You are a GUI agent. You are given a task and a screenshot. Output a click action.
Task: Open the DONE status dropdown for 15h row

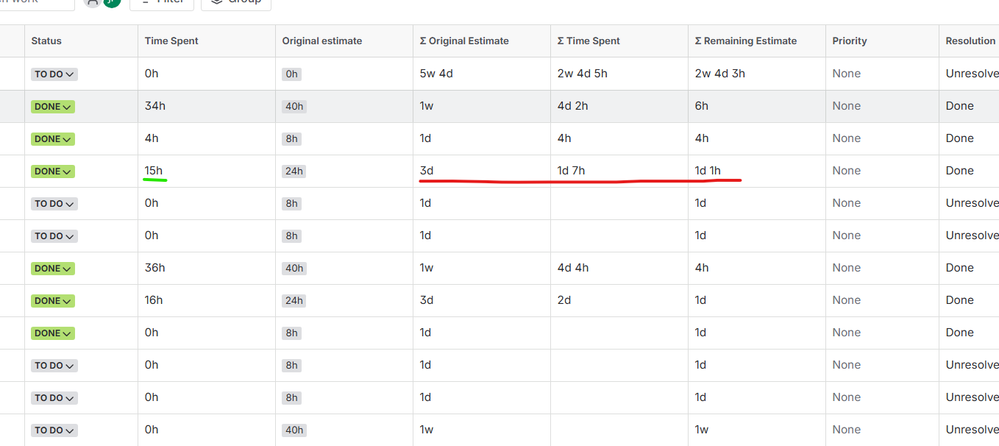coord(53,171)
